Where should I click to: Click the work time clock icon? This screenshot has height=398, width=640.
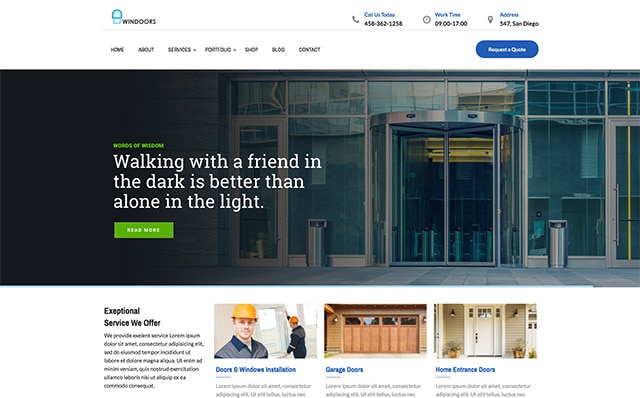click(x=427, y=20)
